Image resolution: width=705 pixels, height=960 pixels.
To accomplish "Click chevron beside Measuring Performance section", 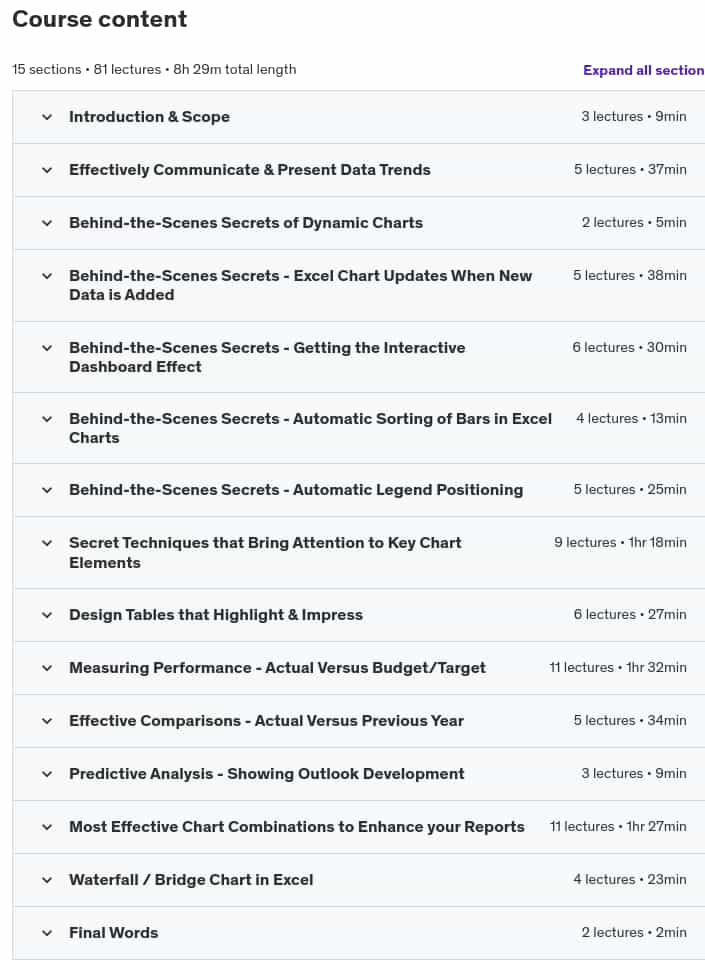I will [47, 668].
